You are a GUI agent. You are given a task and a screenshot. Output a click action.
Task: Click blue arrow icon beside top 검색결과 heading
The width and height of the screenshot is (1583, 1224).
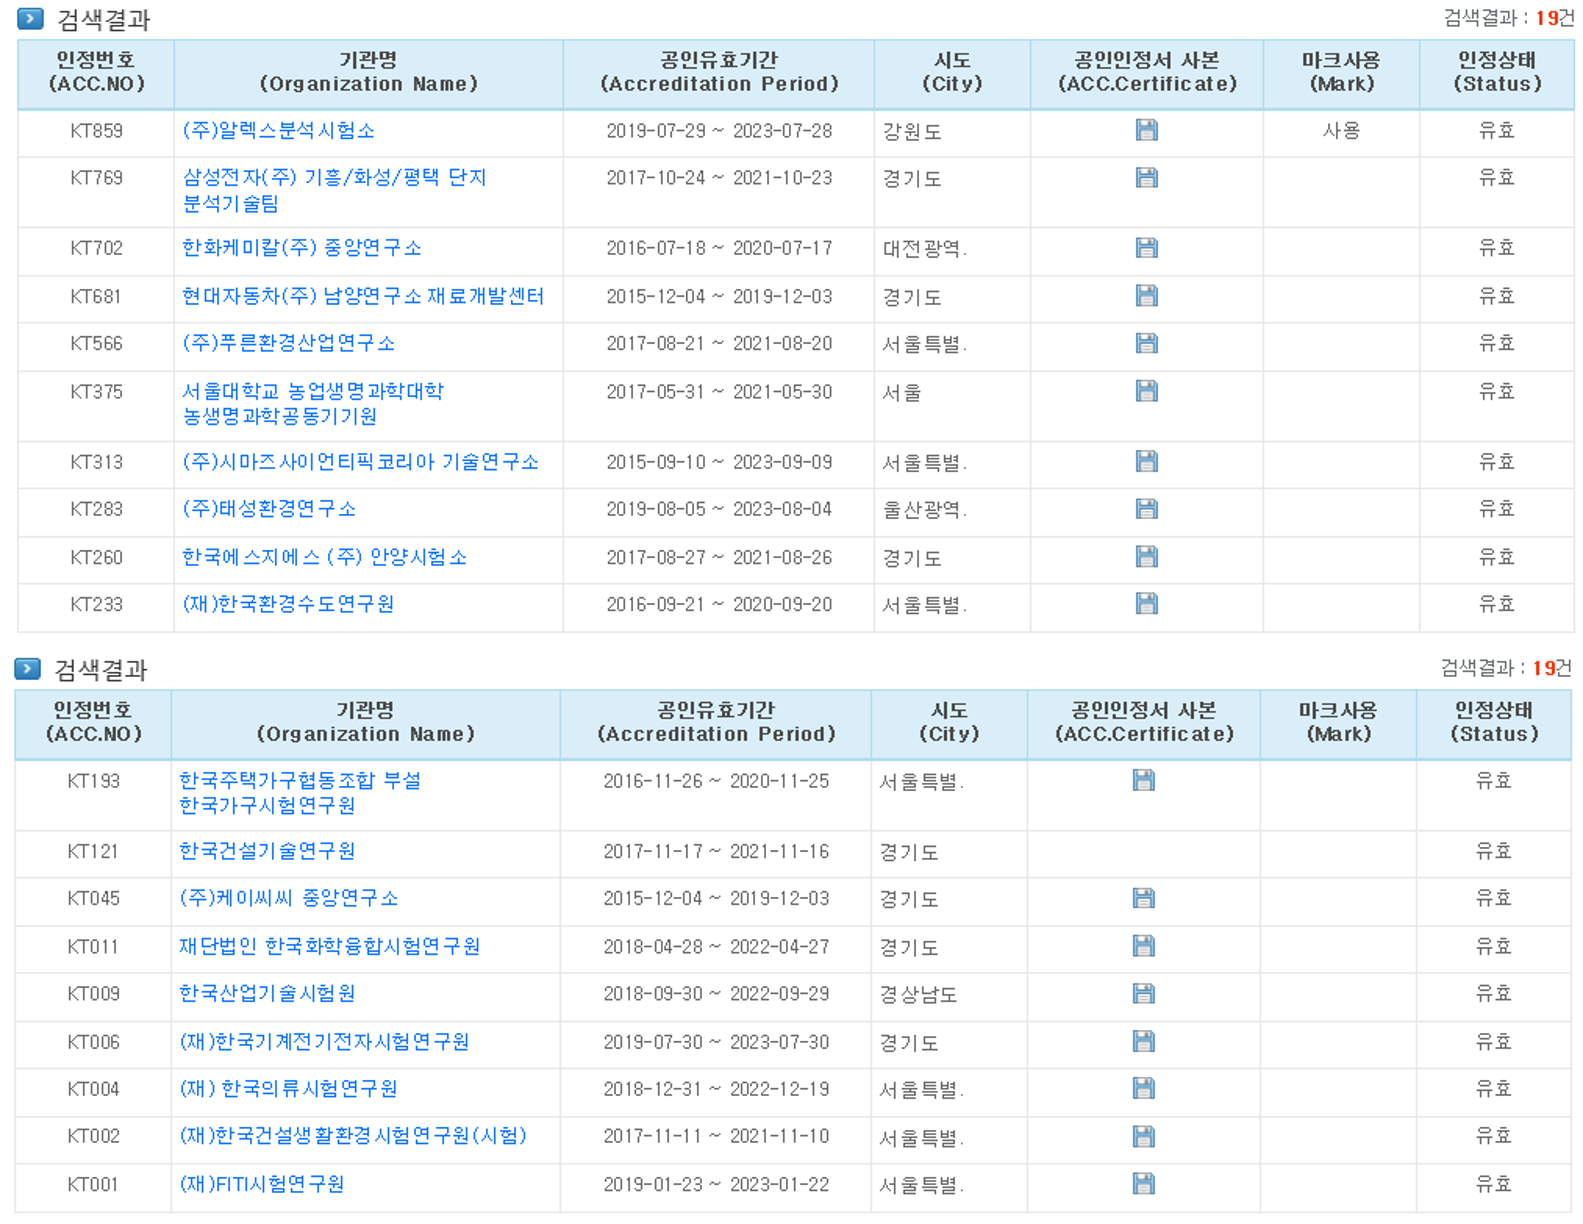click(x=30, y=18)
